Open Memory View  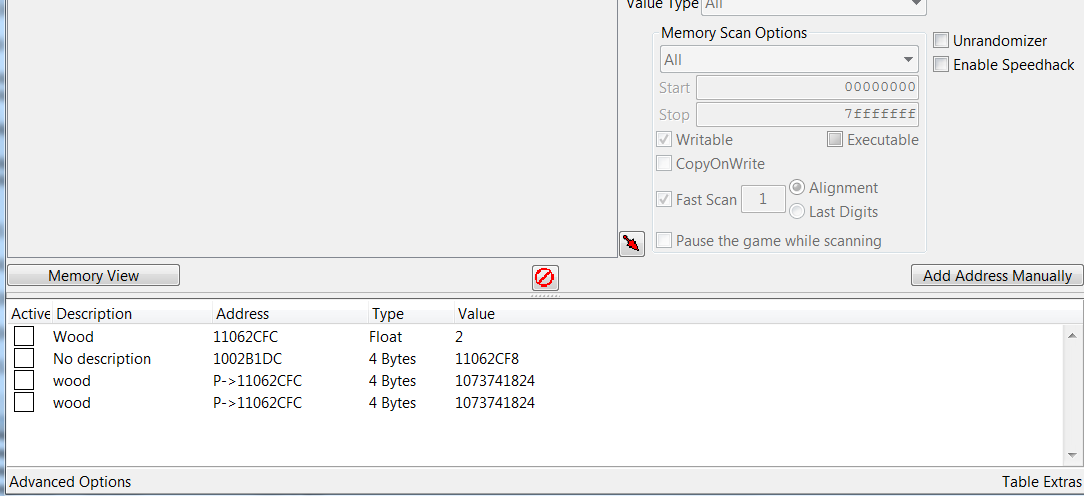pyautogui.click(x=94, y=276)
